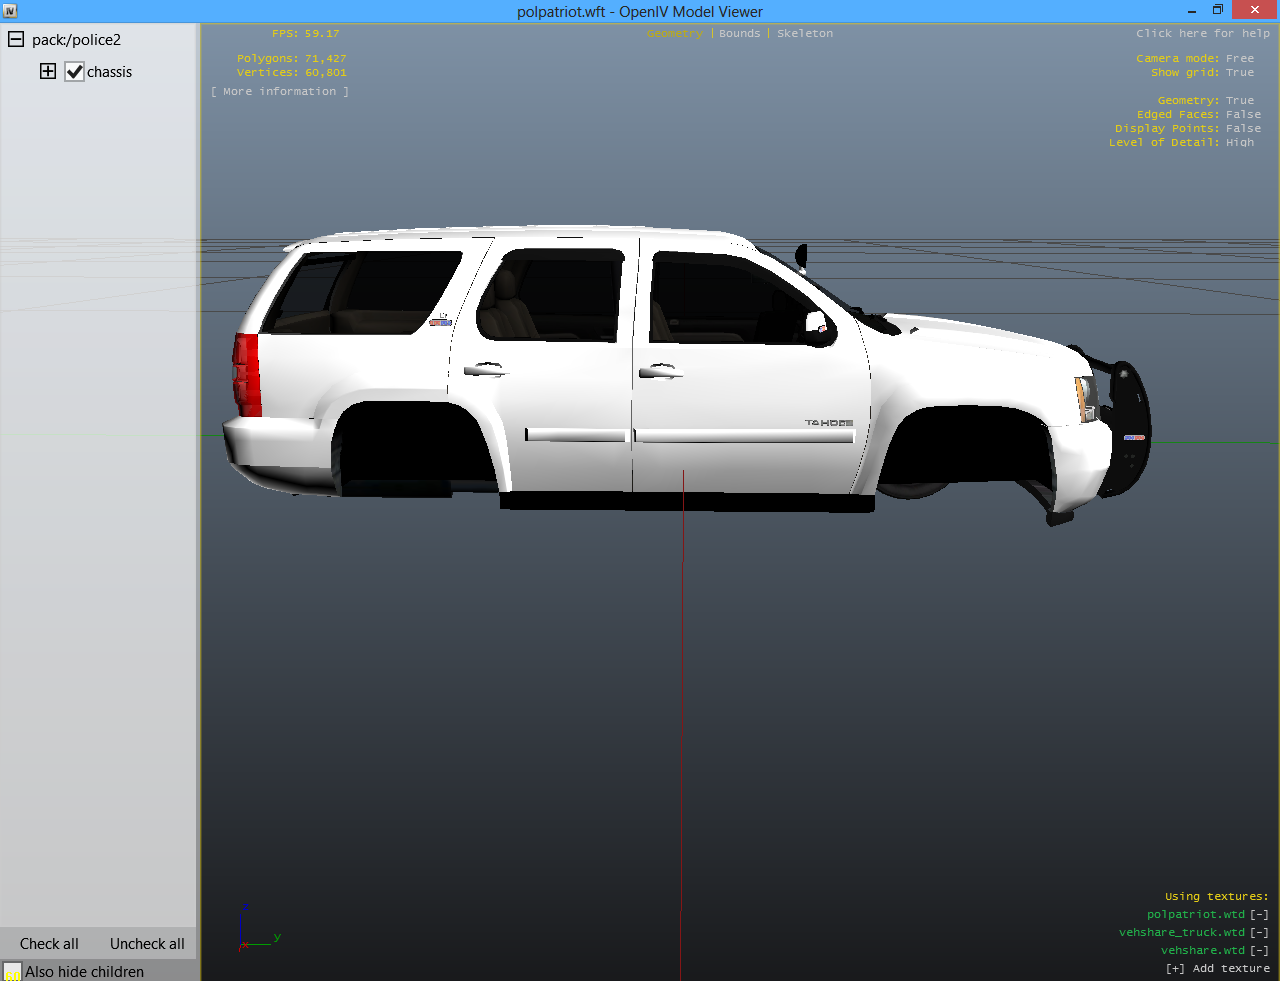This screenshot has height=981, width=1280.
Task: Expand the More information section
Action: click(280, 92)
